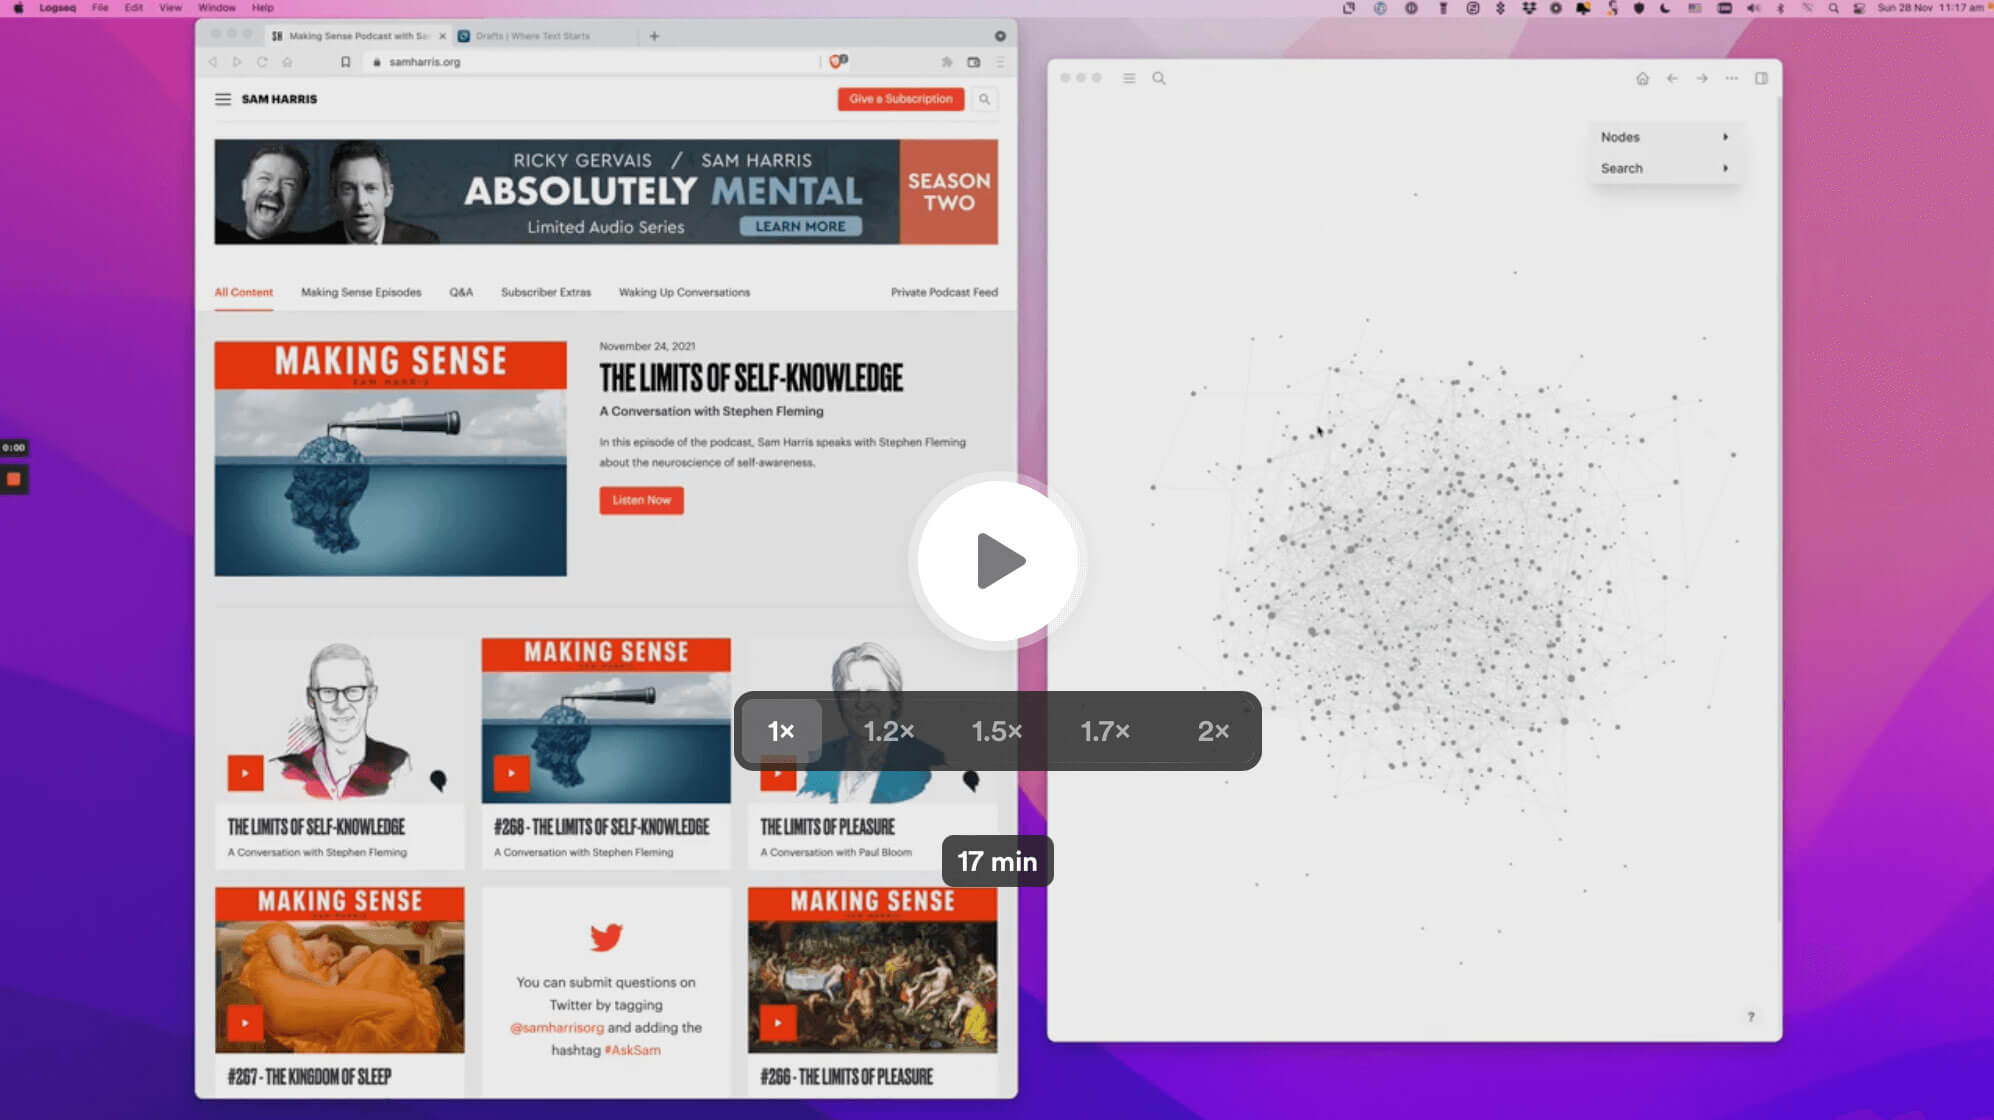Reload the samharris.org page
Image resolution: width=1994 pixels, height=1120 pixels.
tap(262, 62)
